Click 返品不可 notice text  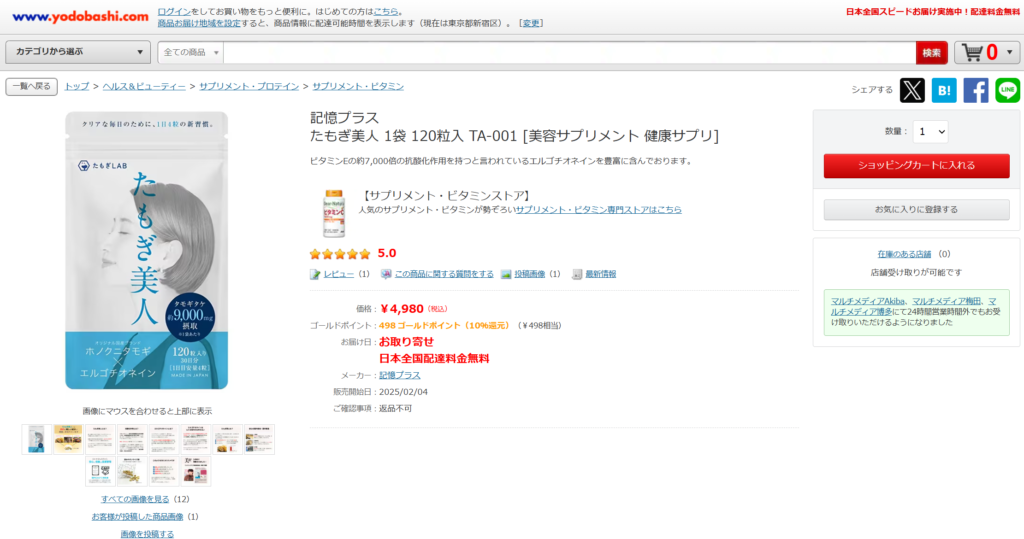tap(395, 408)
